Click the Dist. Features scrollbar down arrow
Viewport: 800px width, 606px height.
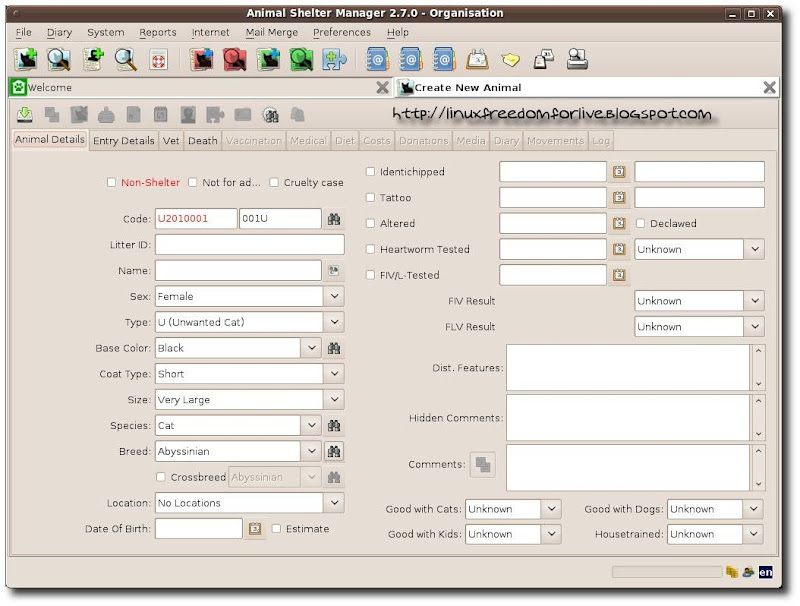pyautogui.click(x=757, y=383)
